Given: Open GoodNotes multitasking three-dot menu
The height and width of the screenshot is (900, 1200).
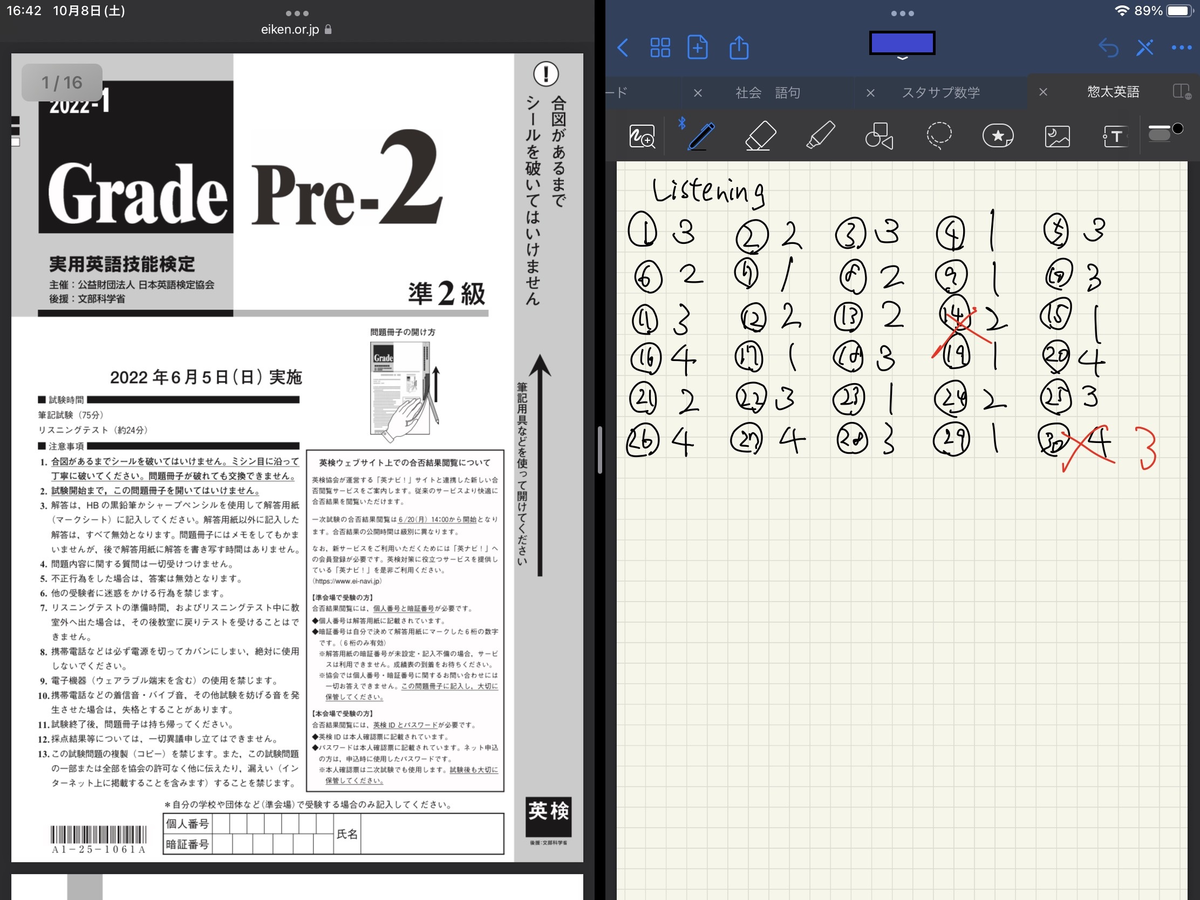Looking at the screenshot, I should point(902,13).
